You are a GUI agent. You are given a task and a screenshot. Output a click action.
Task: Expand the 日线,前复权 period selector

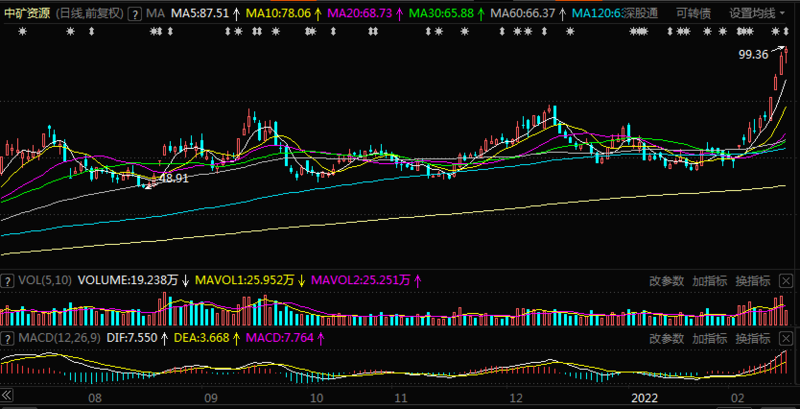pos(89,14)
